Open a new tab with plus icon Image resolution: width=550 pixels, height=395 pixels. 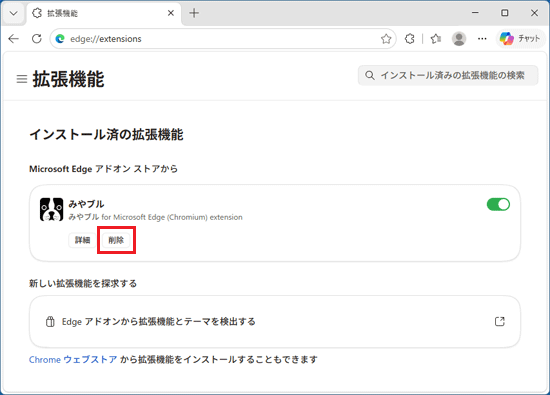tap(194, 13)
